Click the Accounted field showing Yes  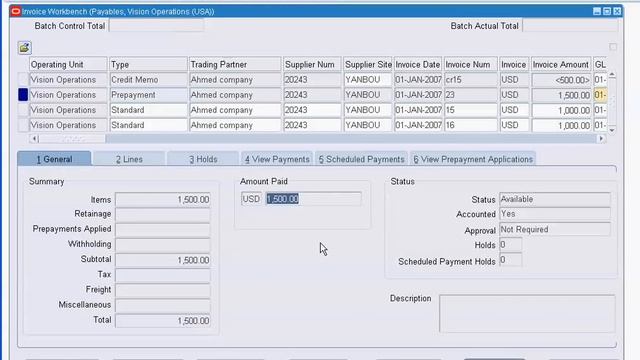click(555, 214)
